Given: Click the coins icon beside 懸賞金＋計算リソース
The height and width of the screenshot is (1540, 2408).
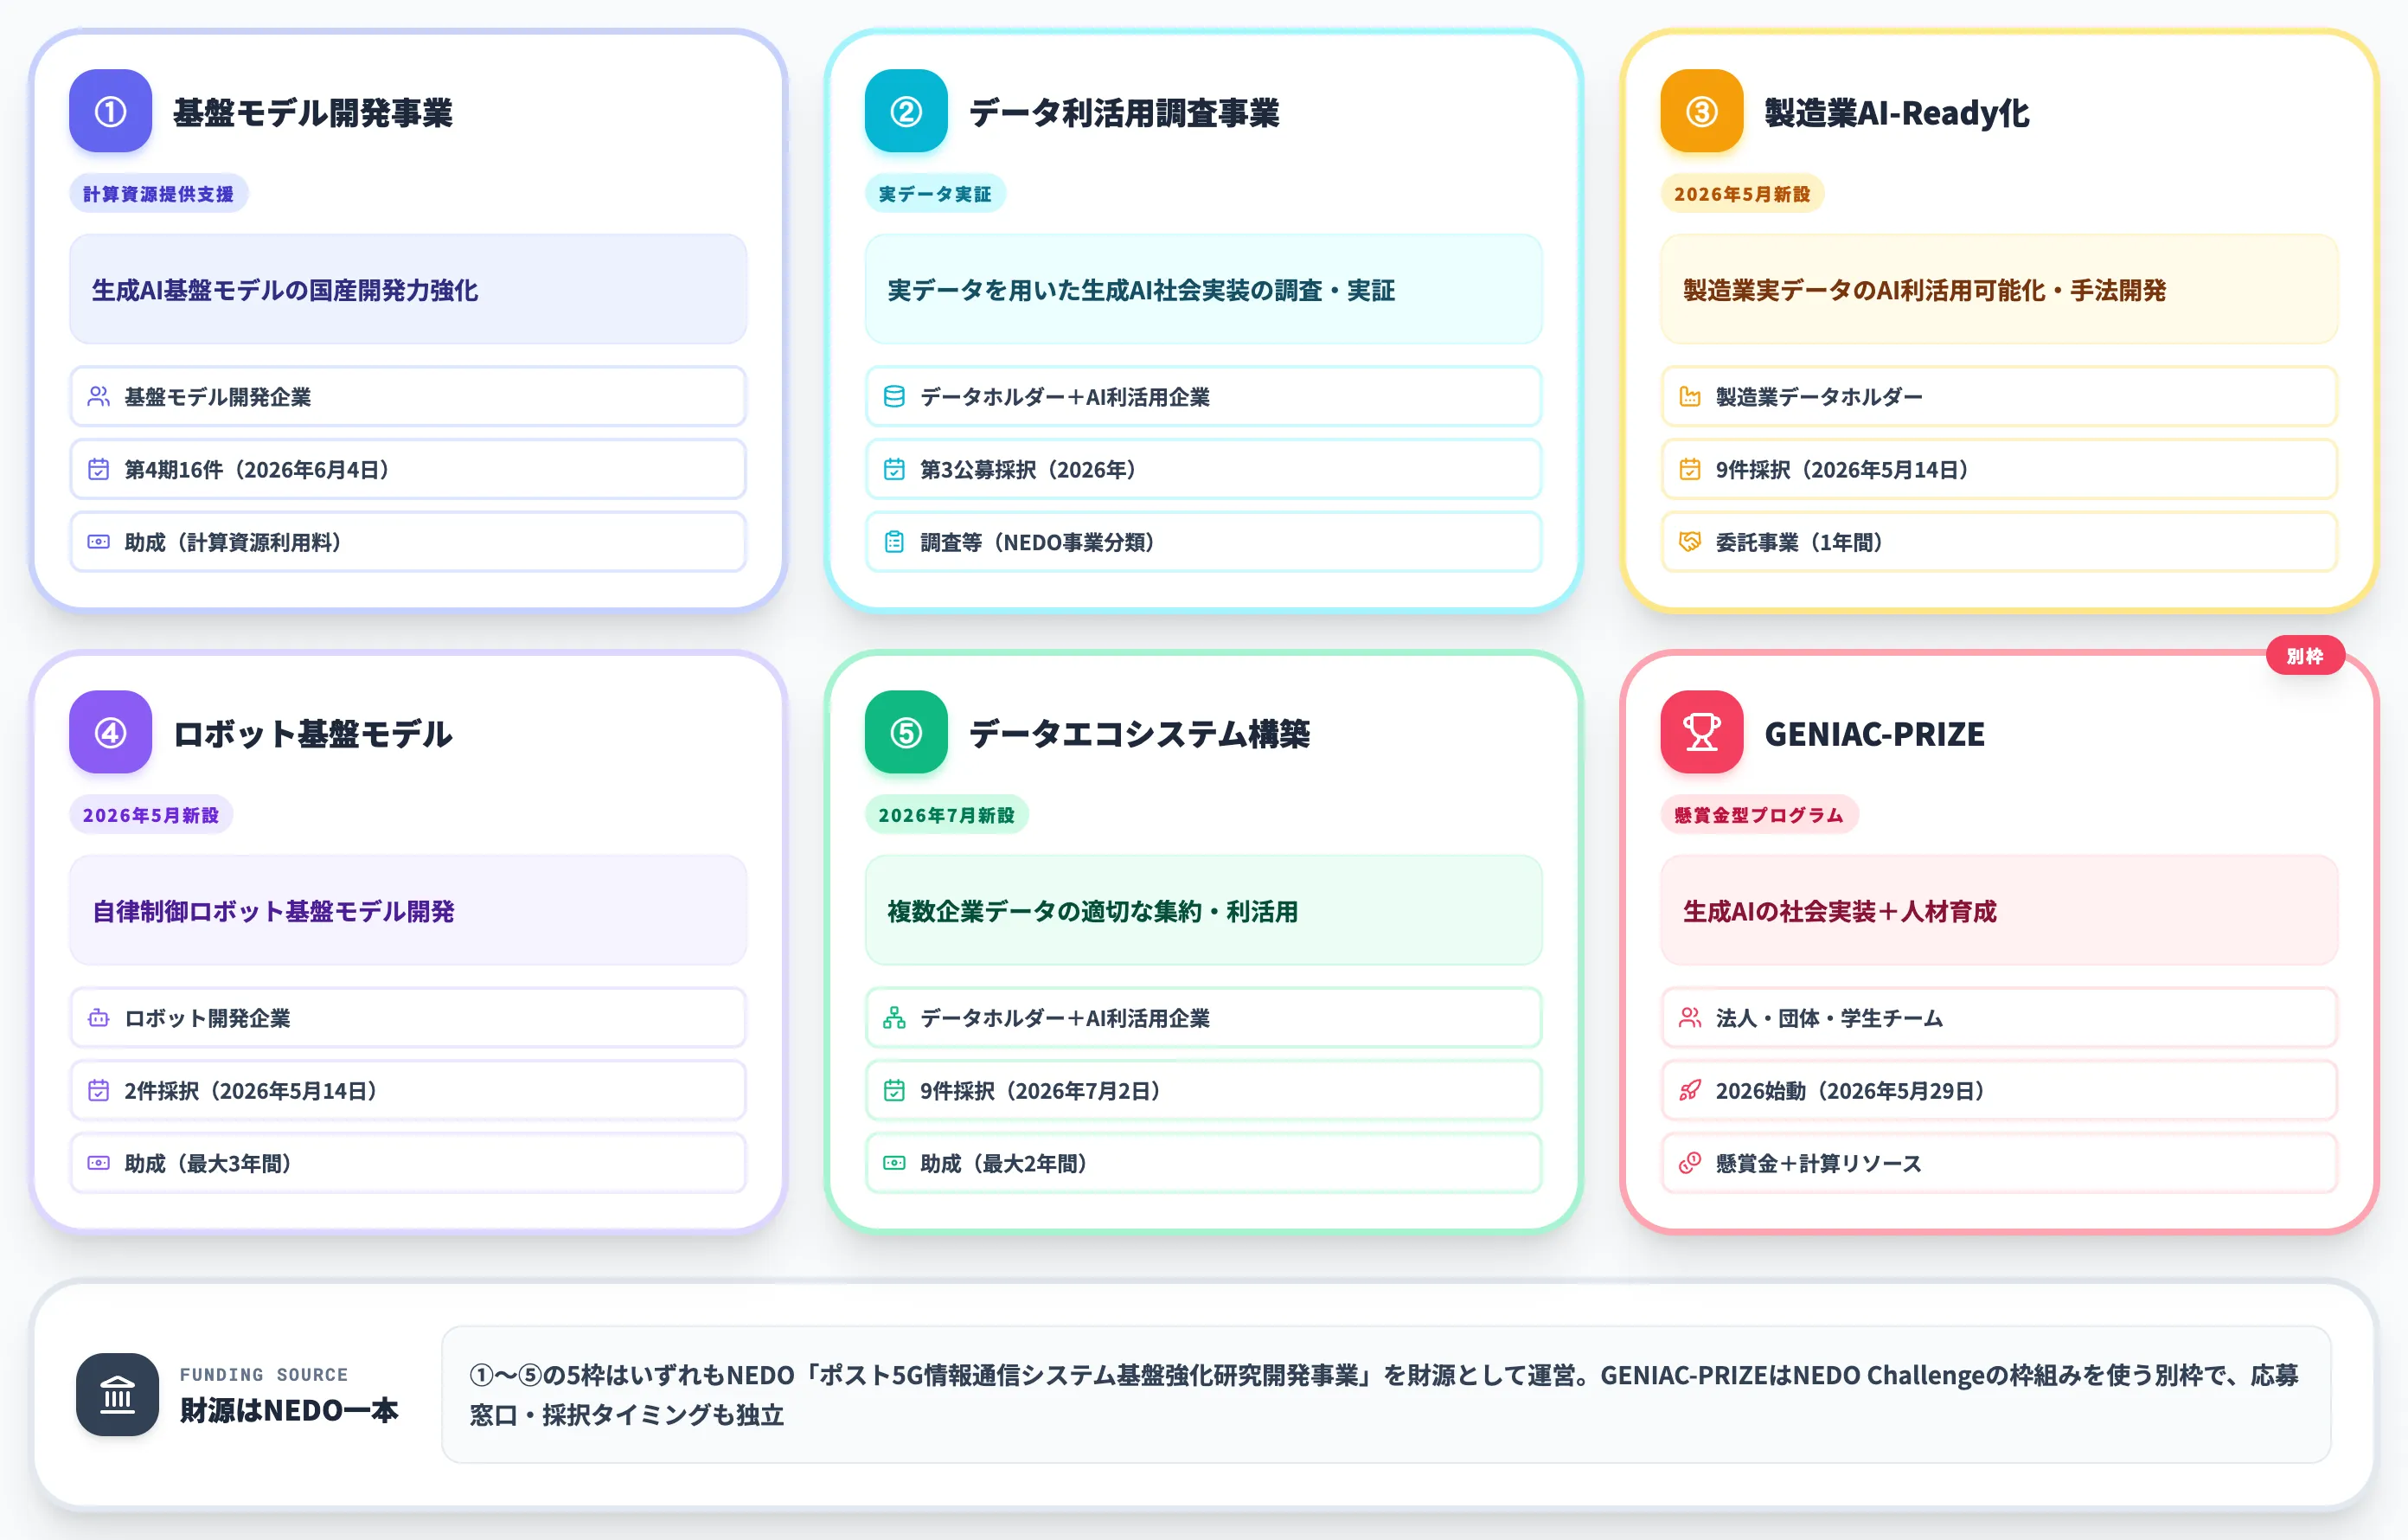Looking at the screenshot, I should (x=1690, y=1163).
